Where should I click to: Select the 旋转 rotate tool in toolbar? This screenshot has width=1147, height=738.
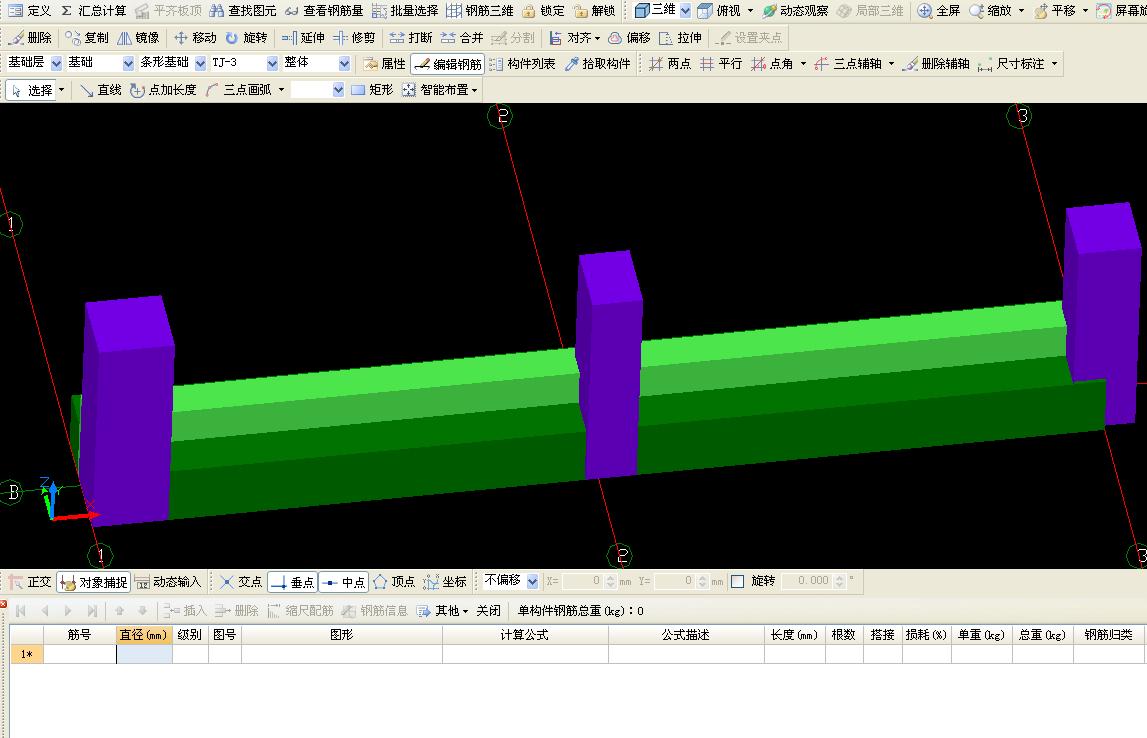(x=246, y=38)
